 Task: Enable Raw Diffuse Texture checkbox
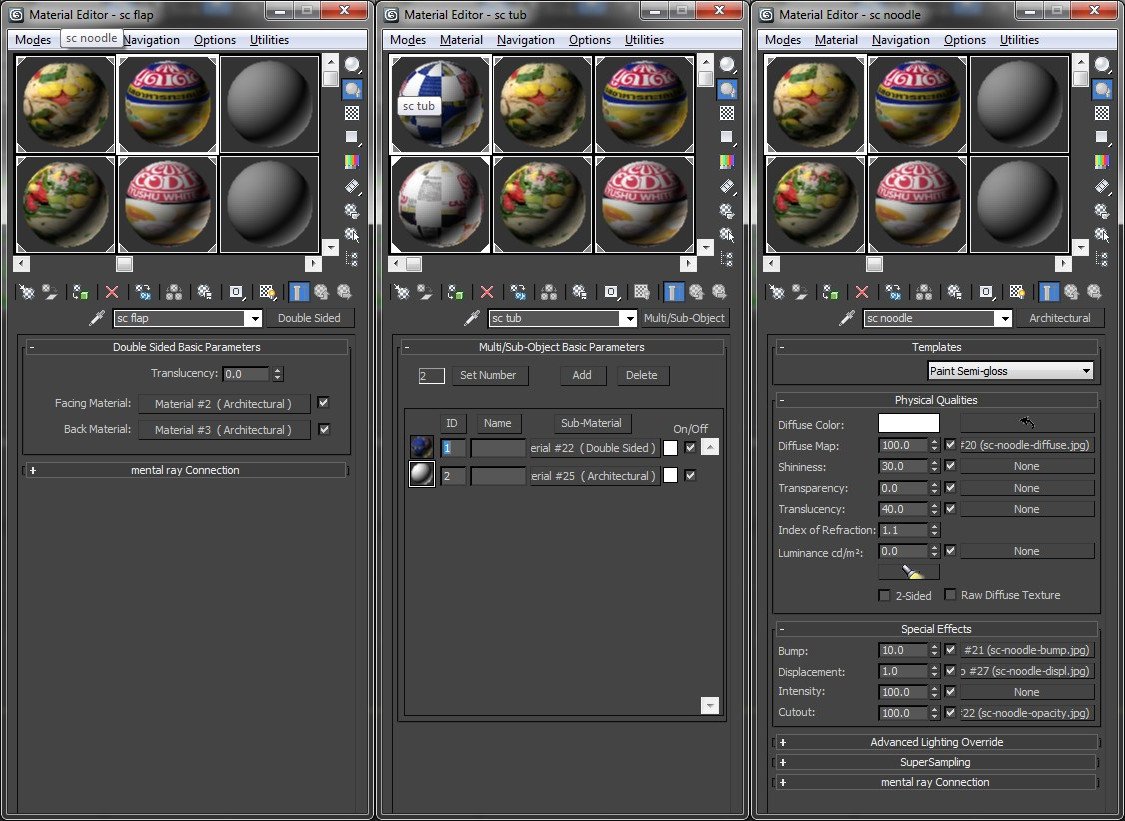[x=950, y=594]
